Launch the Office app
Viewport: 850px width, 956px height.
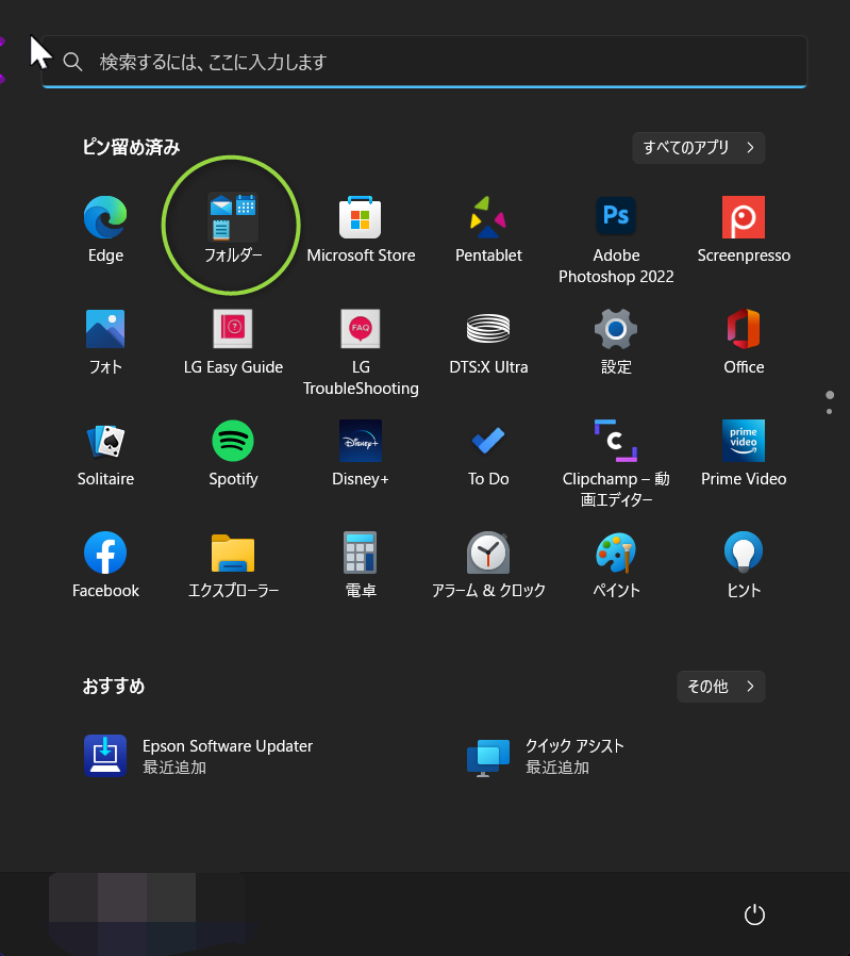[743, 341]
